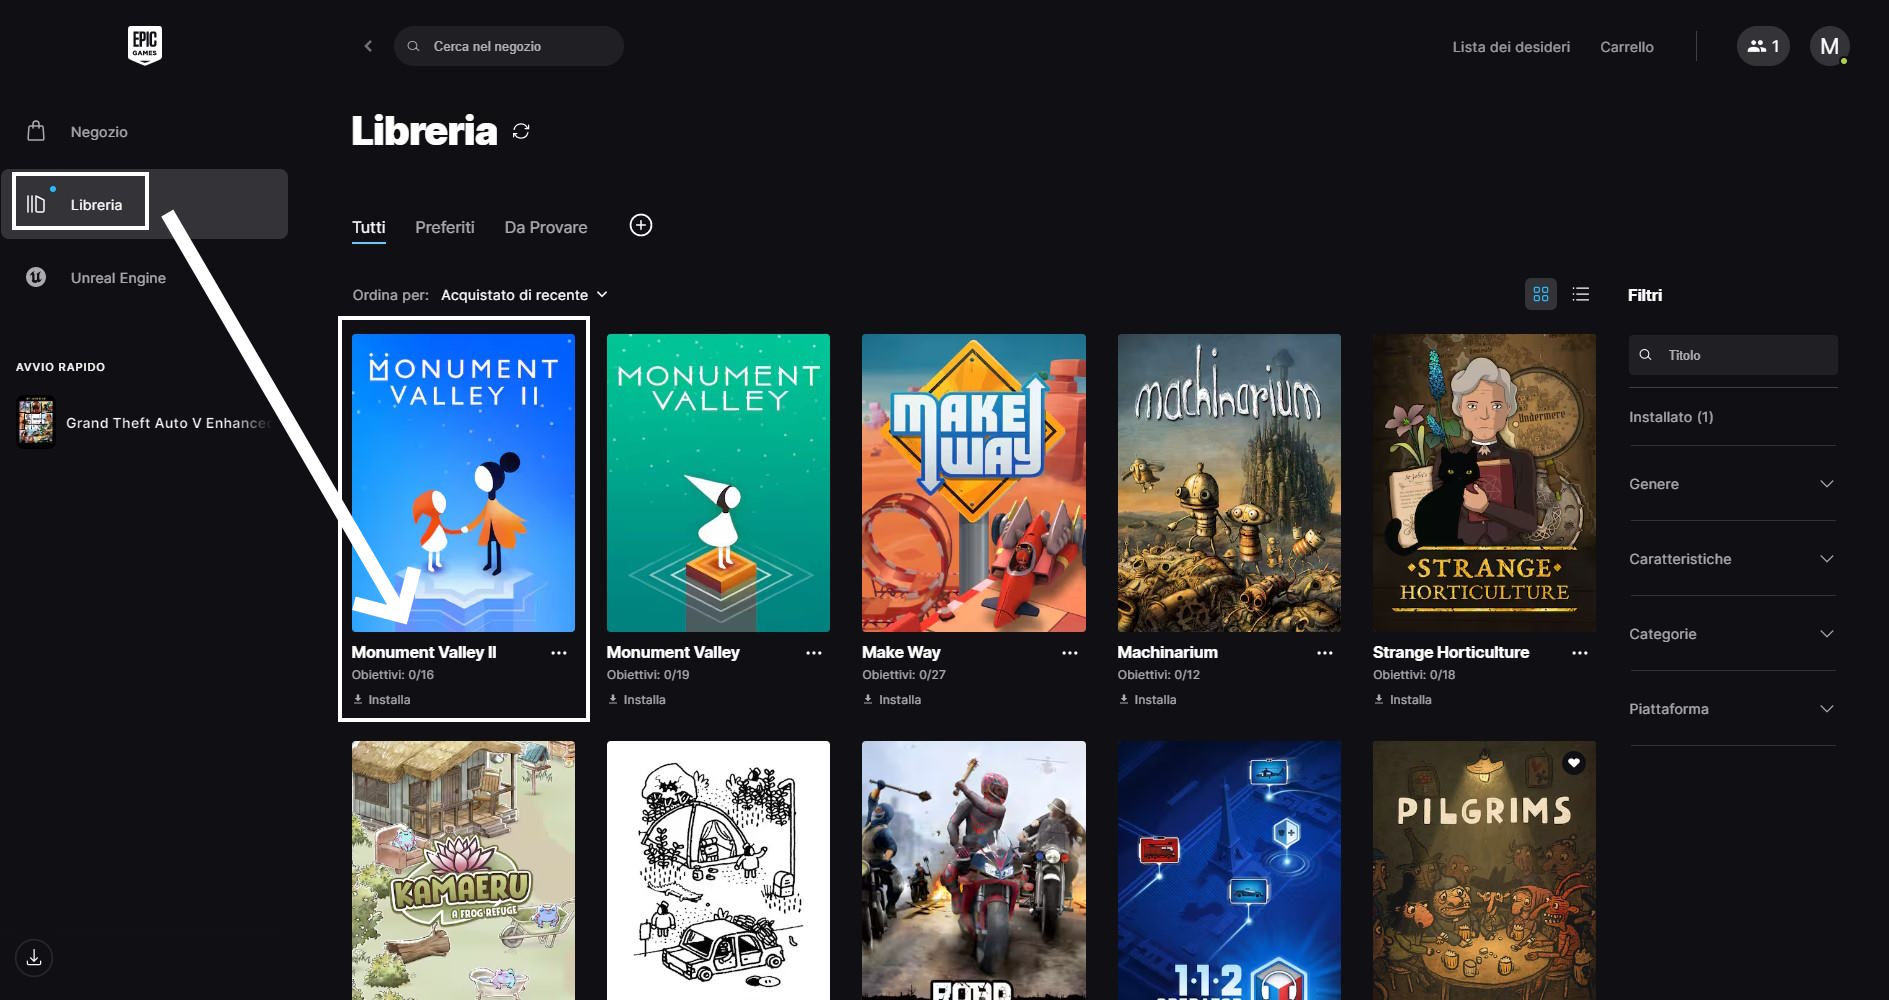
Task: Open Machinarium cover art
Action: [x=1229, y=483]
